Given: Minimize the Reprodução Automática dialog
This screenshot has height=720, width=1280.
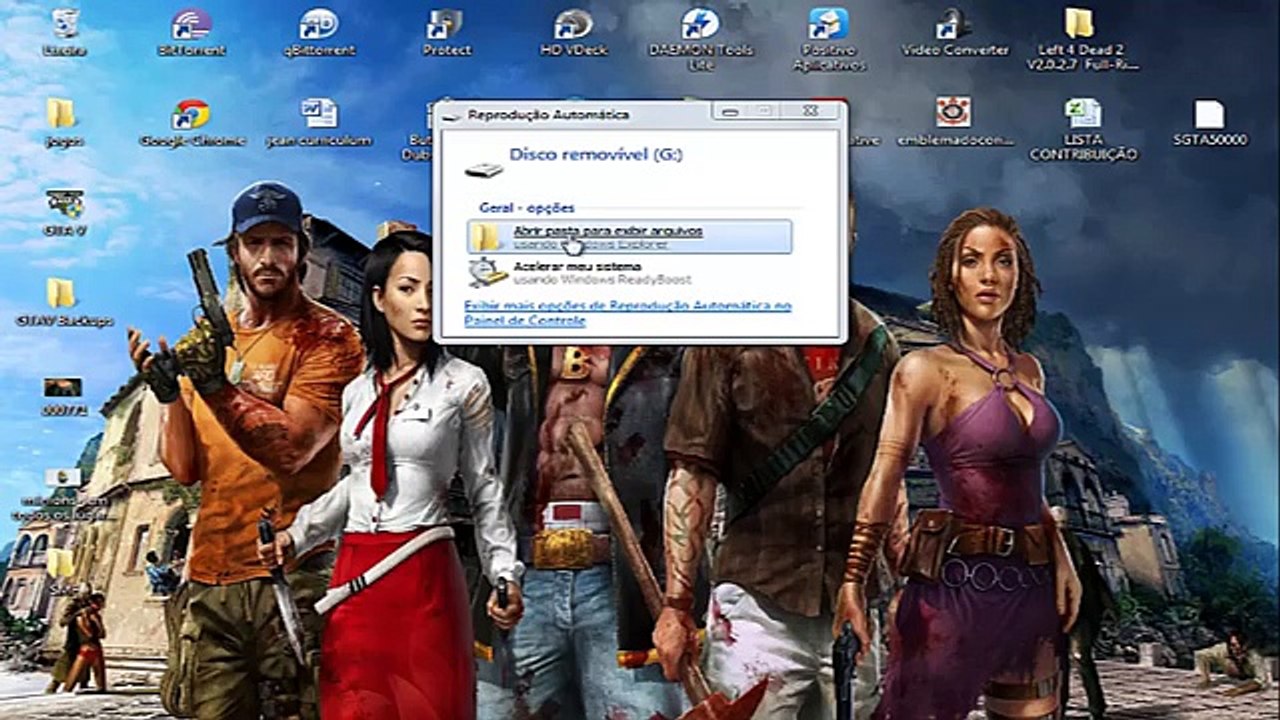Looking at the screenshot, I should pyautogui.click(x=731, y=111).
